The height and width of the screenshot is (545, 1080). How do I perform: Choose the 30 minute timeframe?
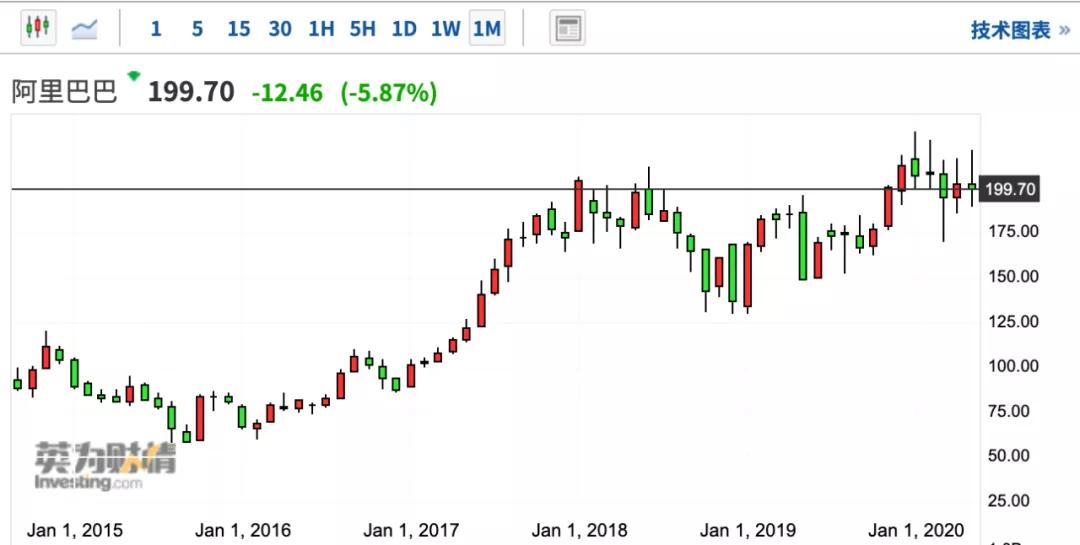pyautogui.click(x=280, y=29)
